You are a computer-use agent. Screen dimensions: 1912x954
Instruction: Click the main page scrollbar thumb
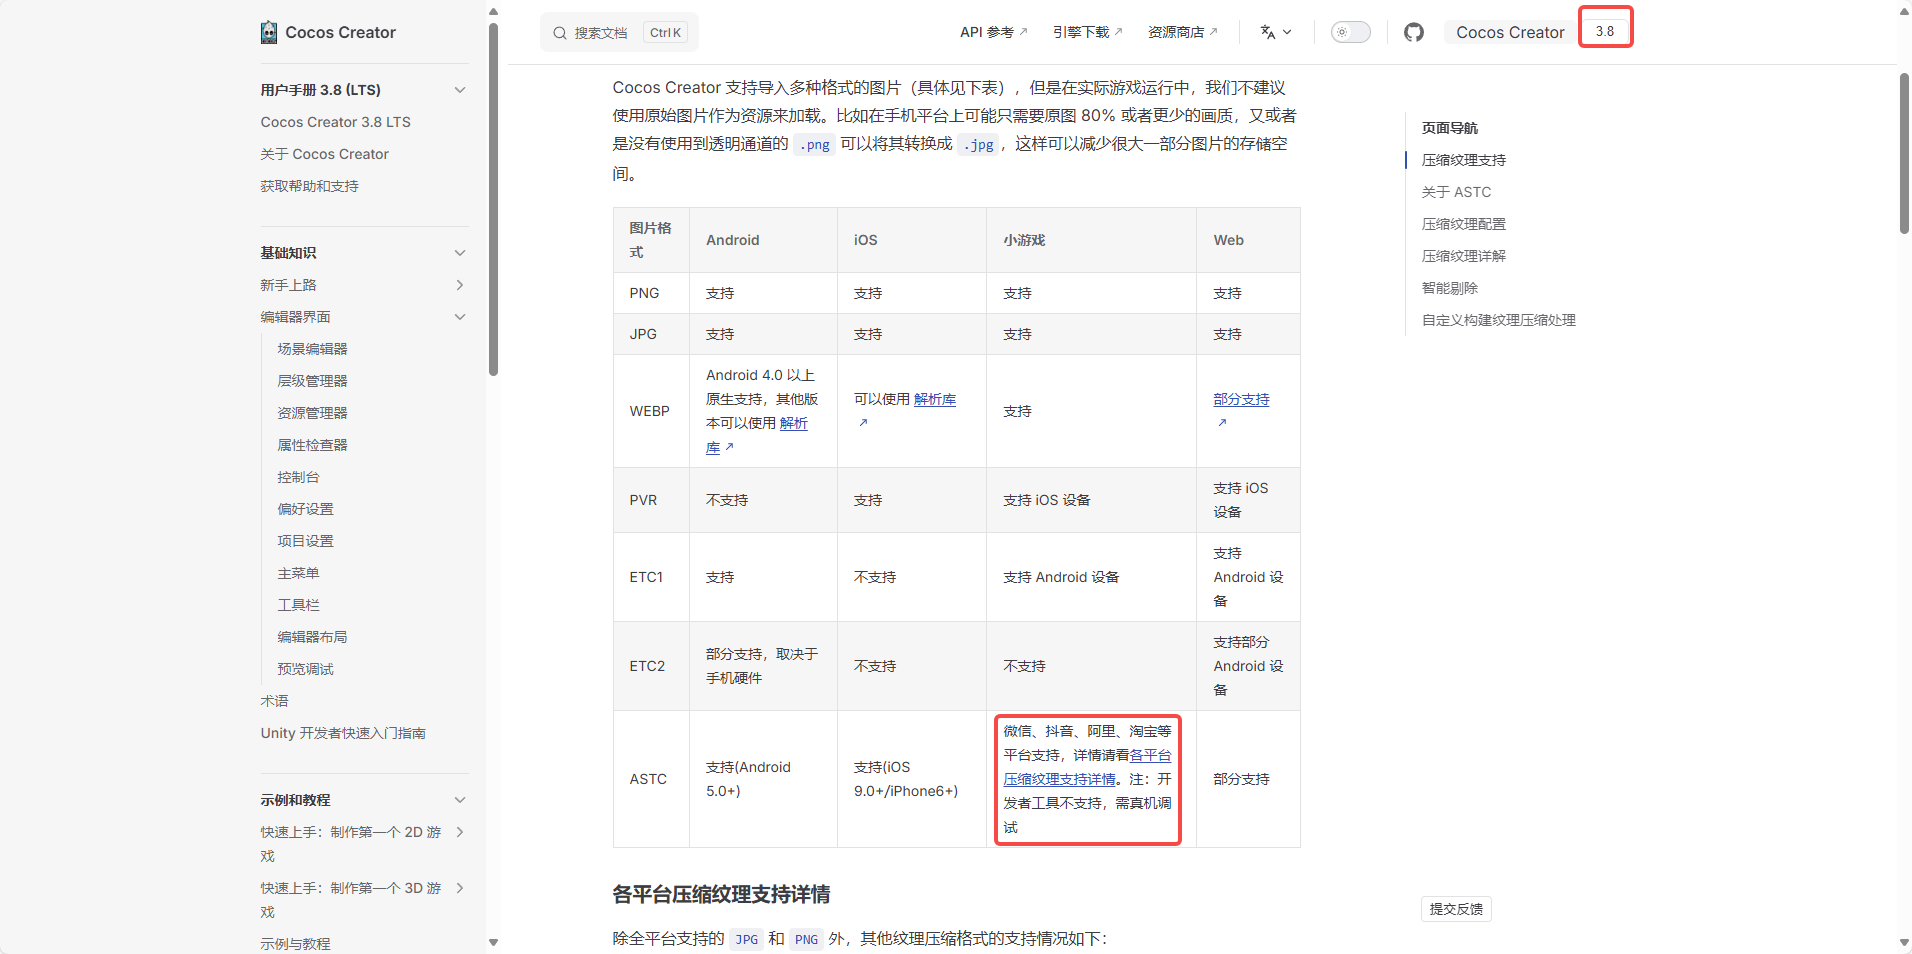pos(1904,153)
